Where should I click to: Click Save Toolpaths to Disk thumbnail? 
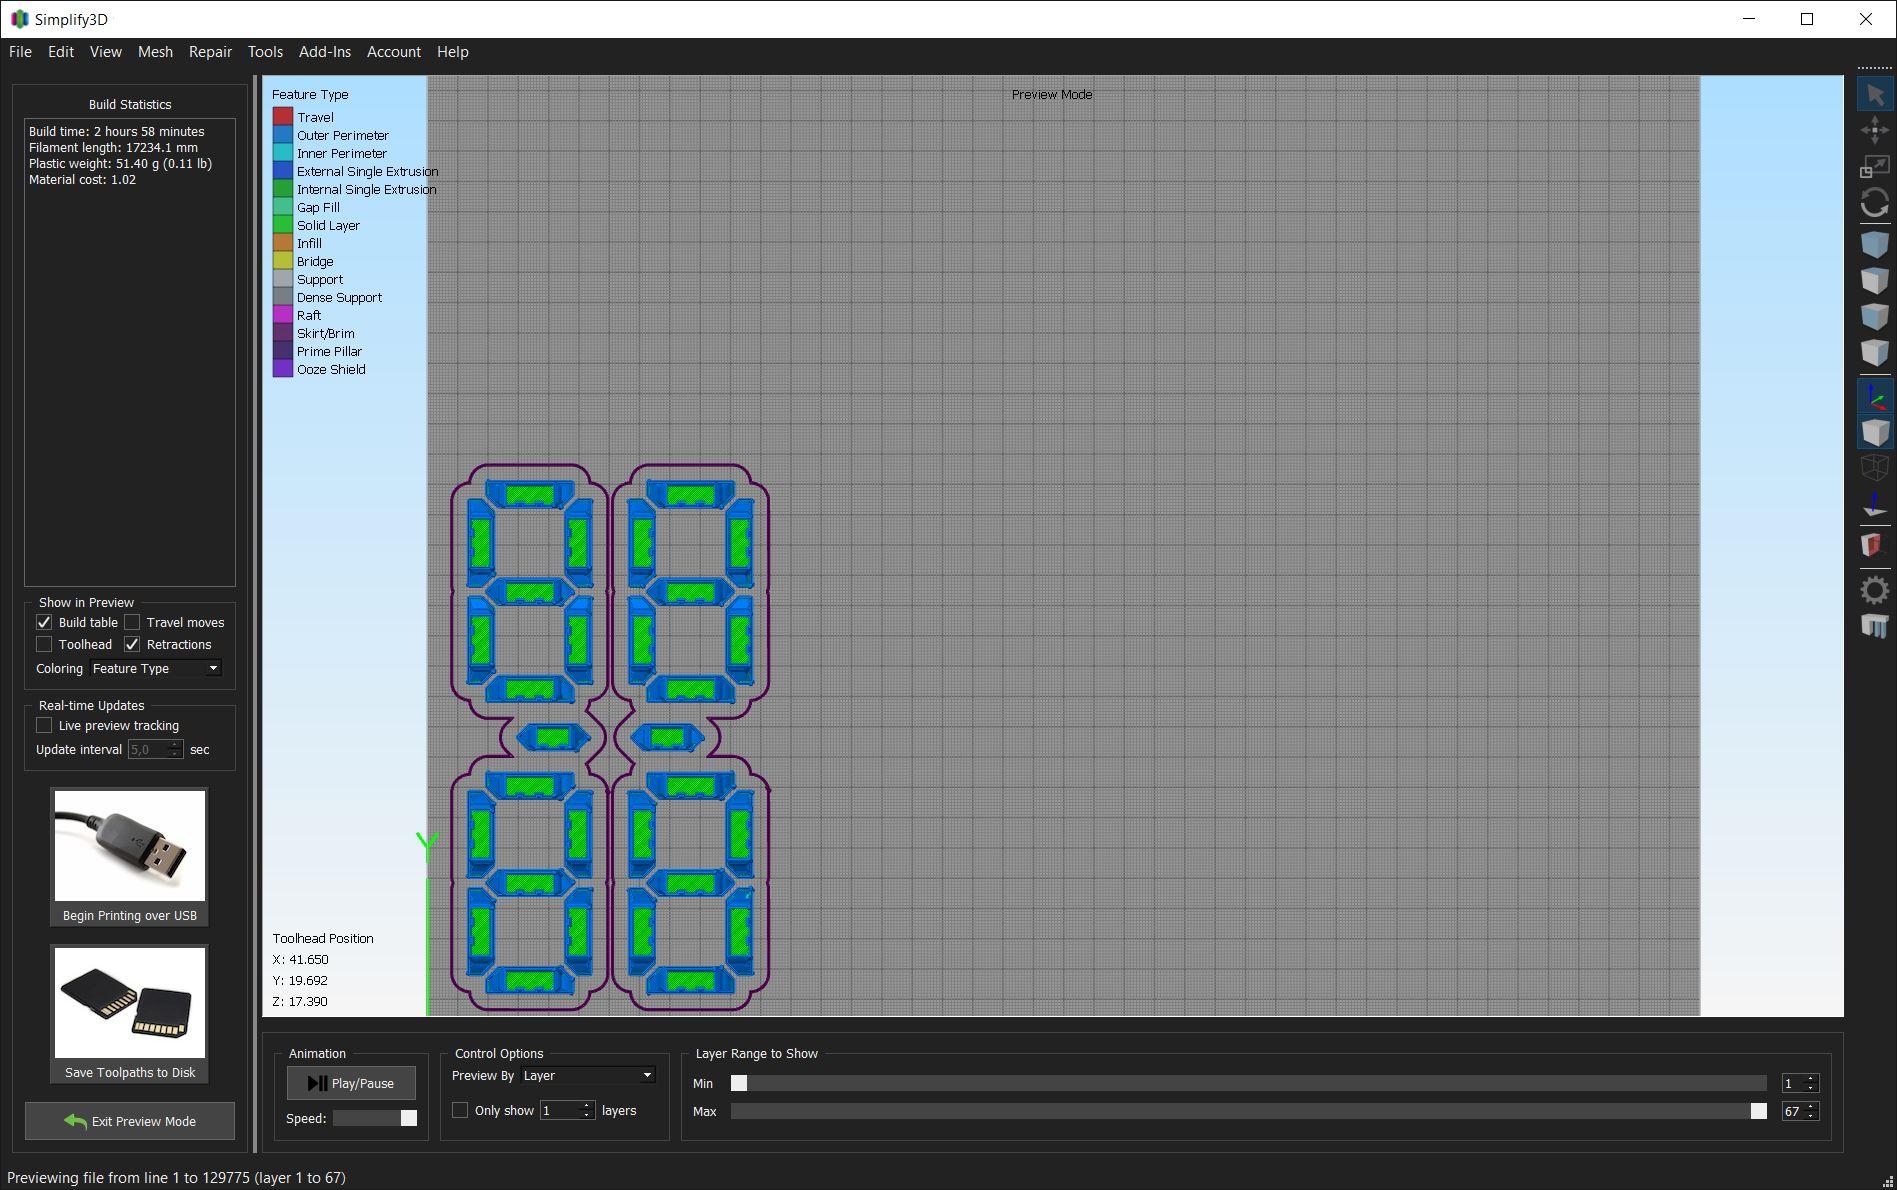click(x=130, y=1013)
